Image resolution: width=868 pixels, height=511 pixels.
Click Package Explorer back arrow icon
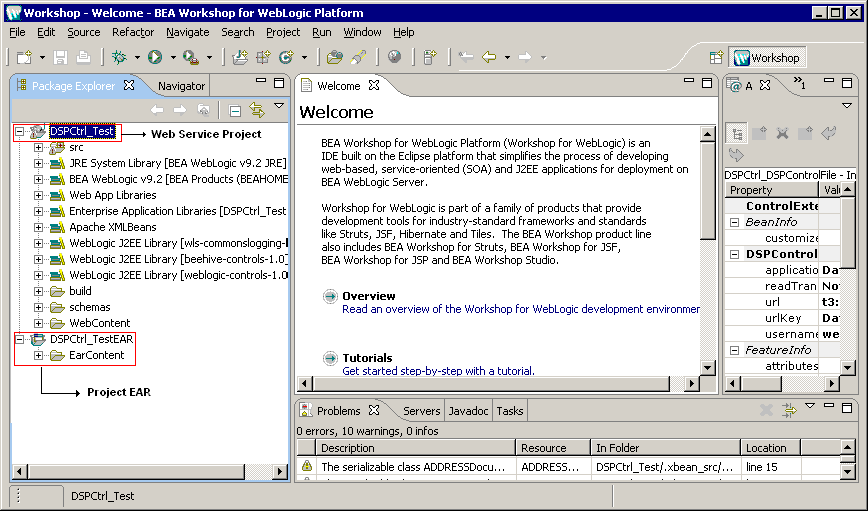(157, 110)
